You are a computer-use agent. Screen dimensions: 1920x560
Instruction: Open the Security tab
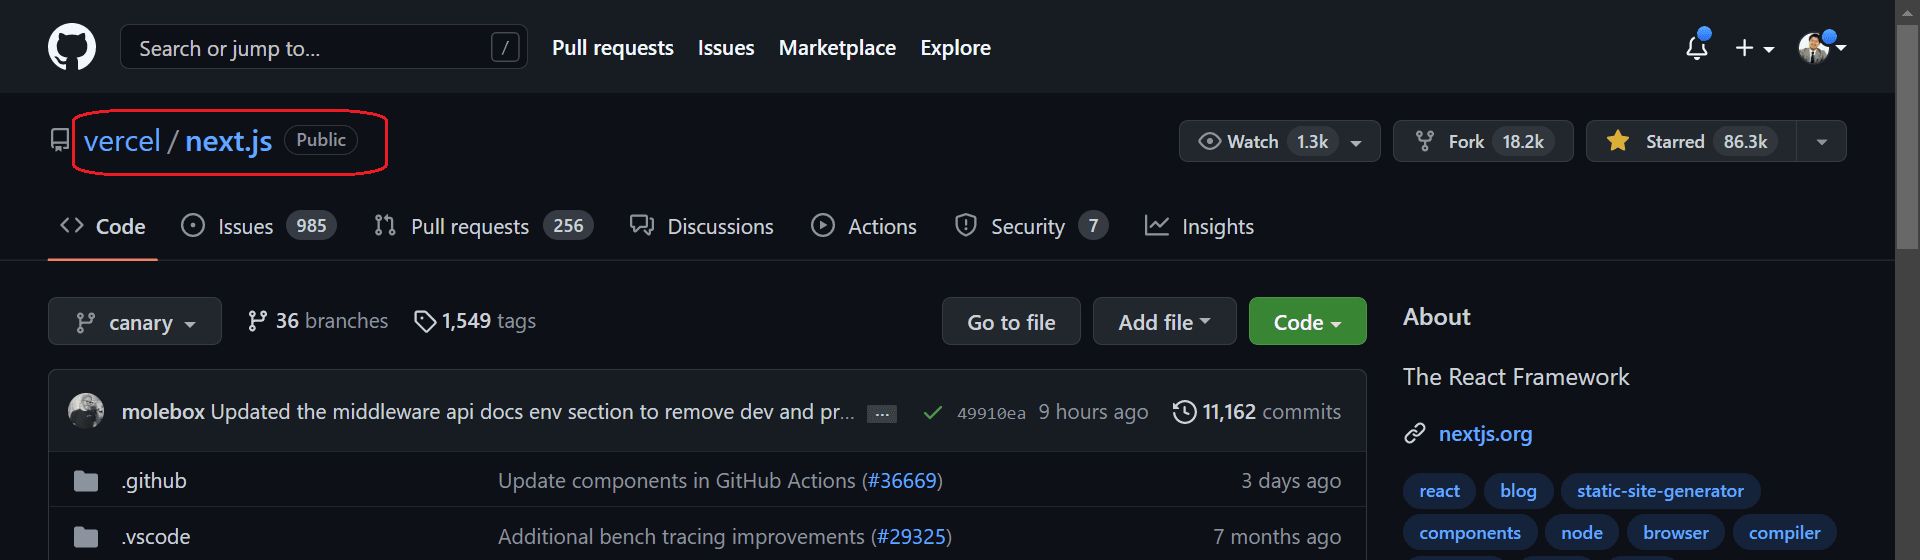pos(1031,227)
